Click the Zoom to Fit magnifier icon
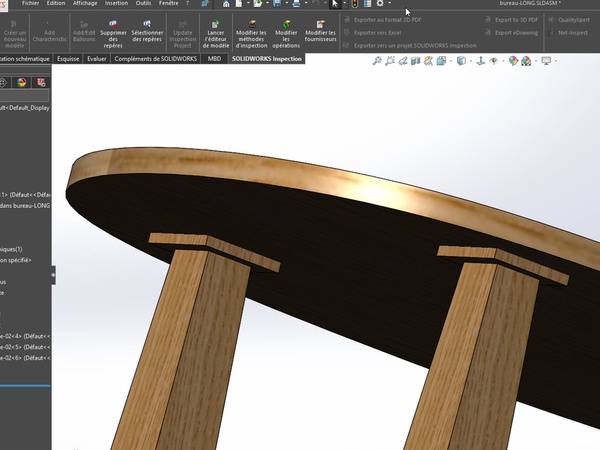 coord(377,61)
